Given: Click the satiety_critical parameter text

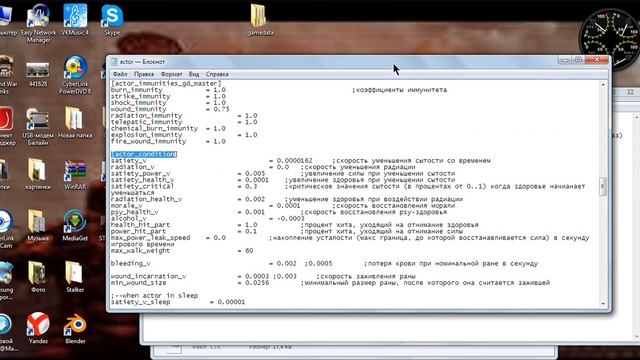Looking at the screenshot, I should [x=143, y=187].
